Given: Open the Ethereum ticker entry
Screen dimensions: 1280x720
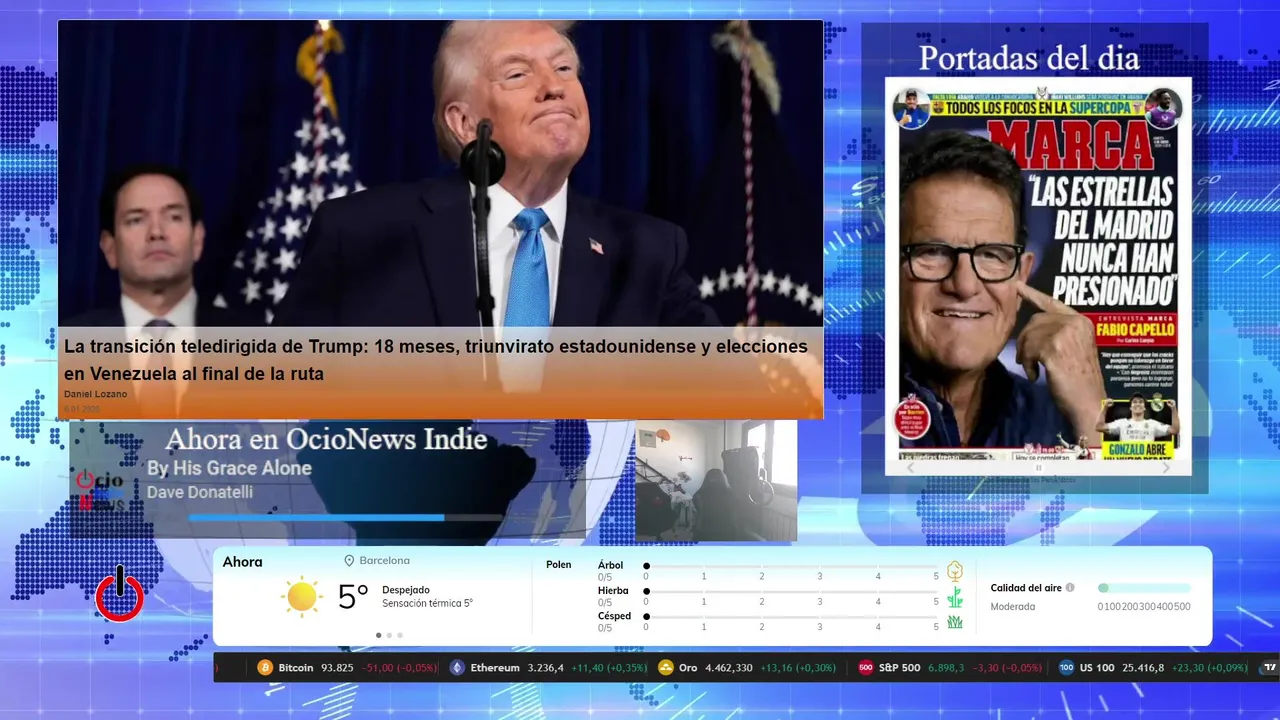Looking at the screenshot, I should pos(548,668).
